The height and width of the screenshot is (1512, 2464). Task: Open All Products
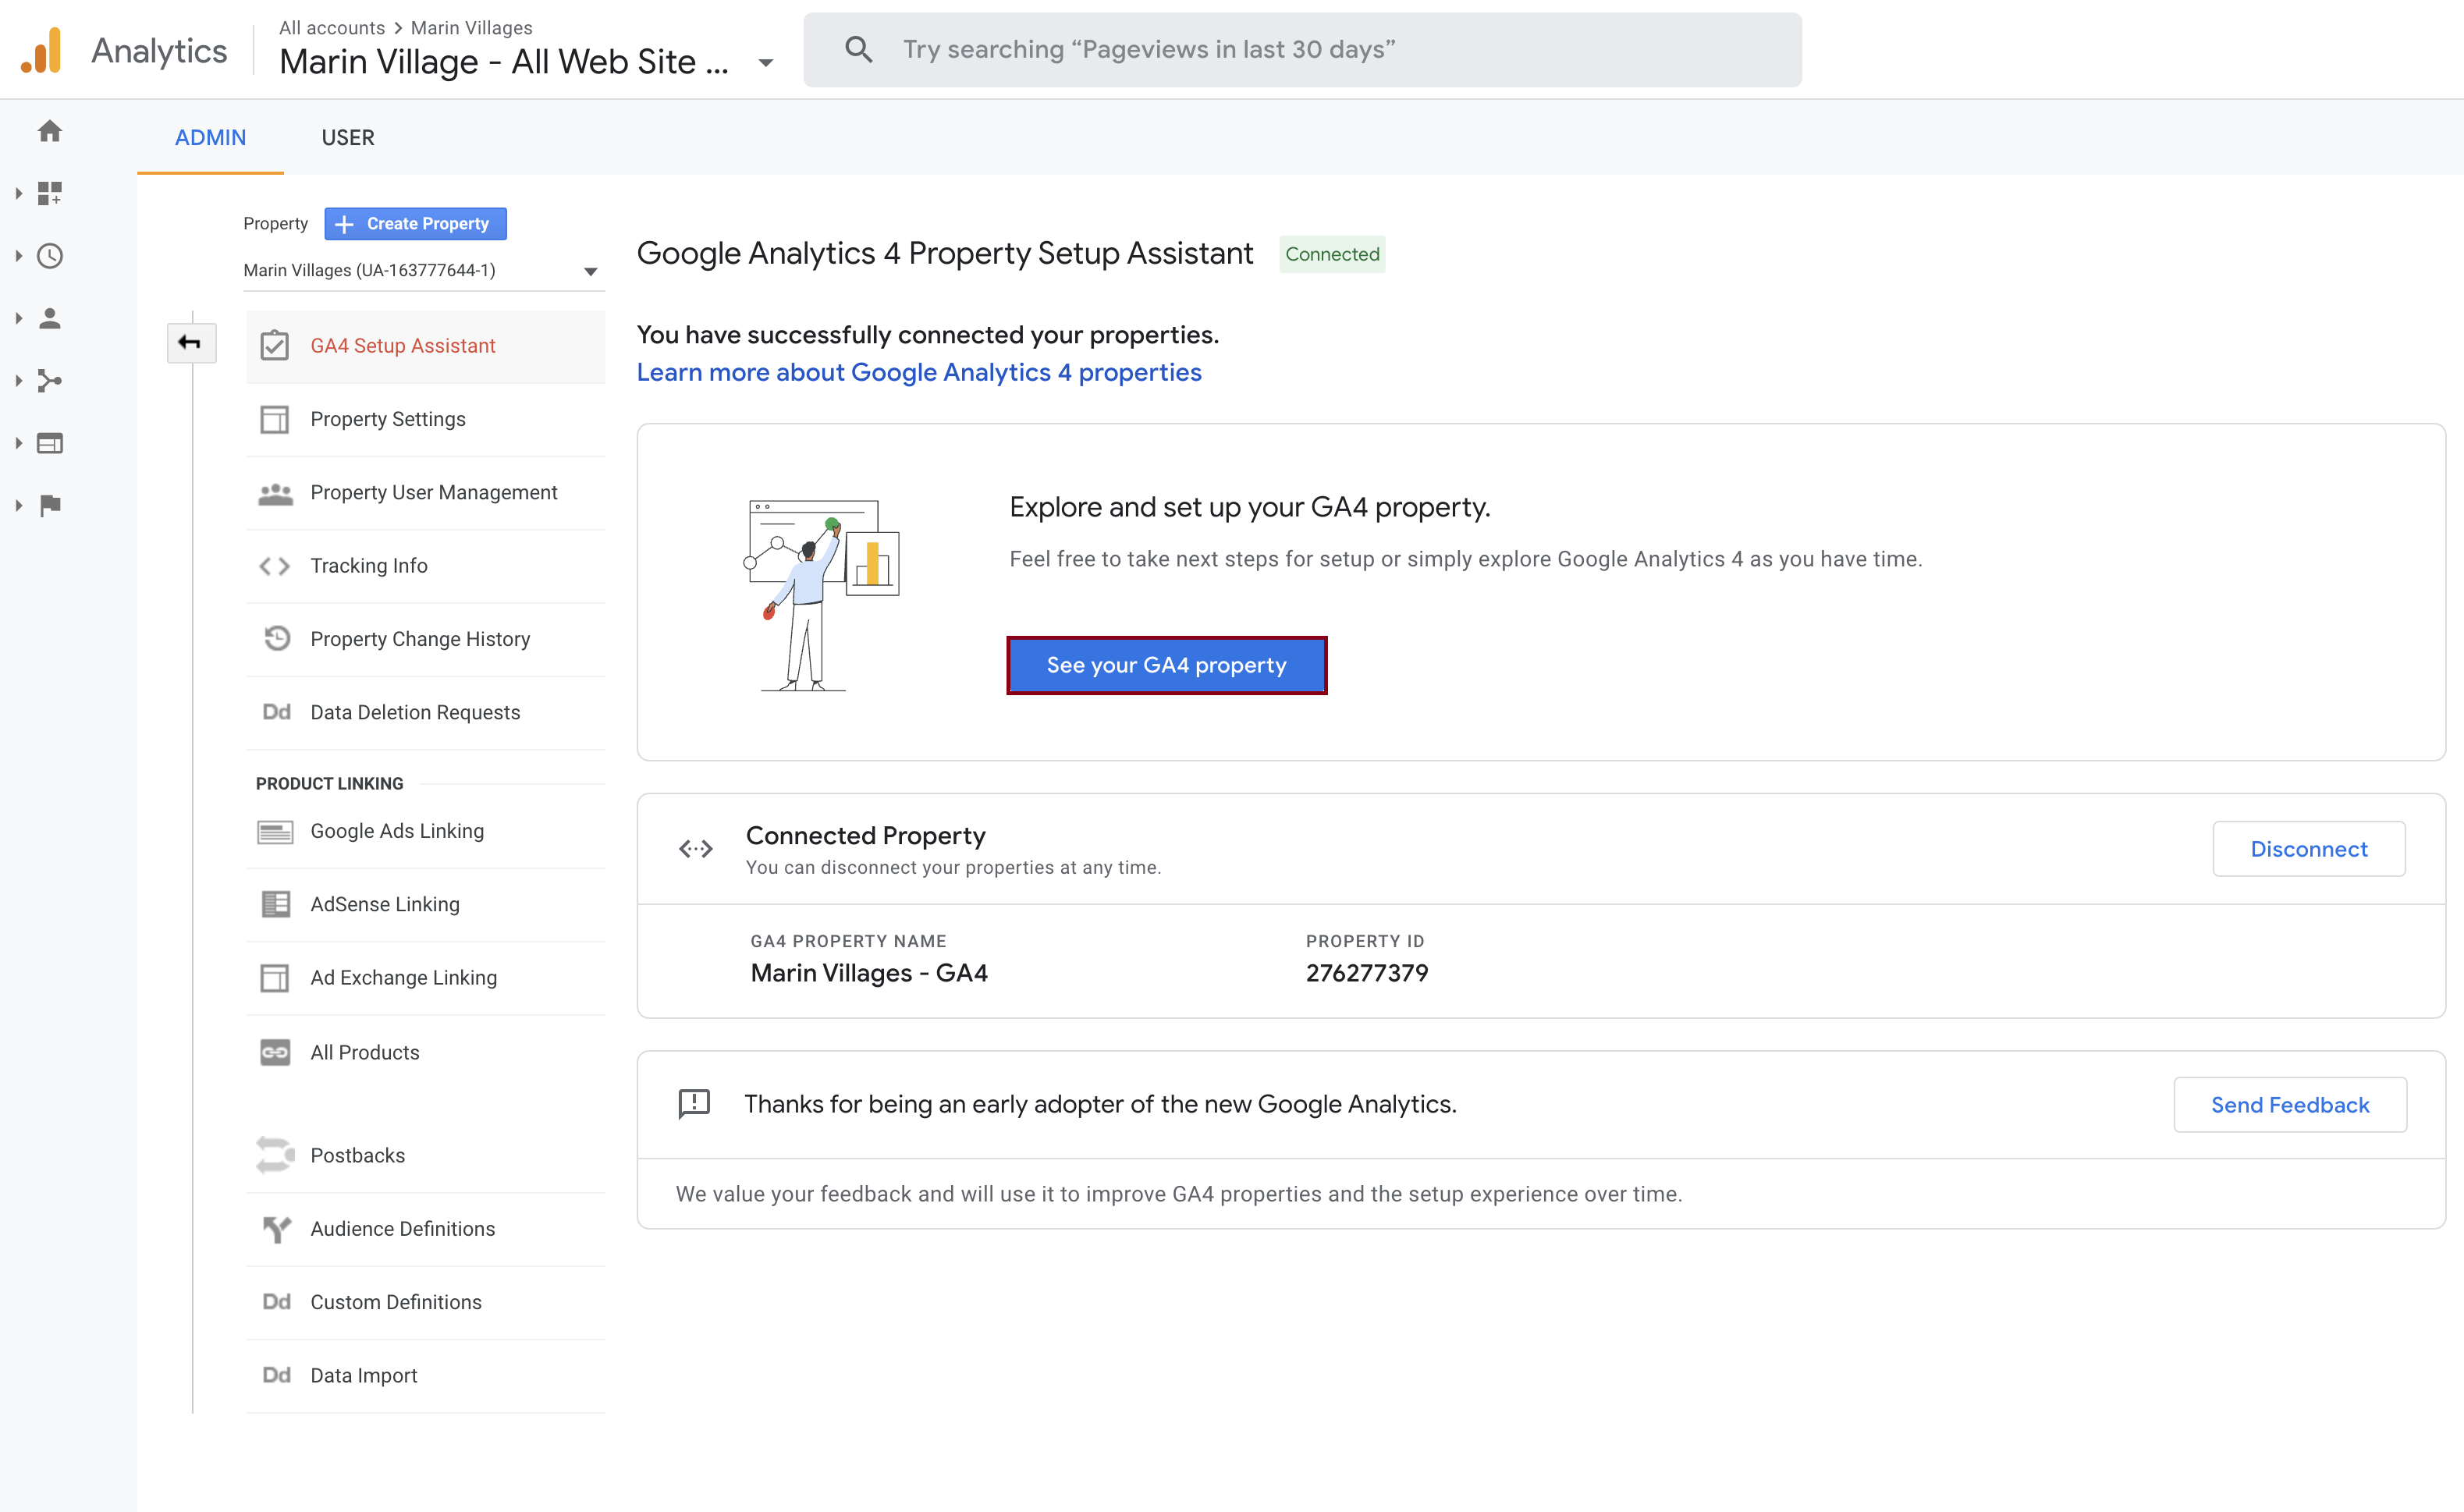click(426, 1052)
